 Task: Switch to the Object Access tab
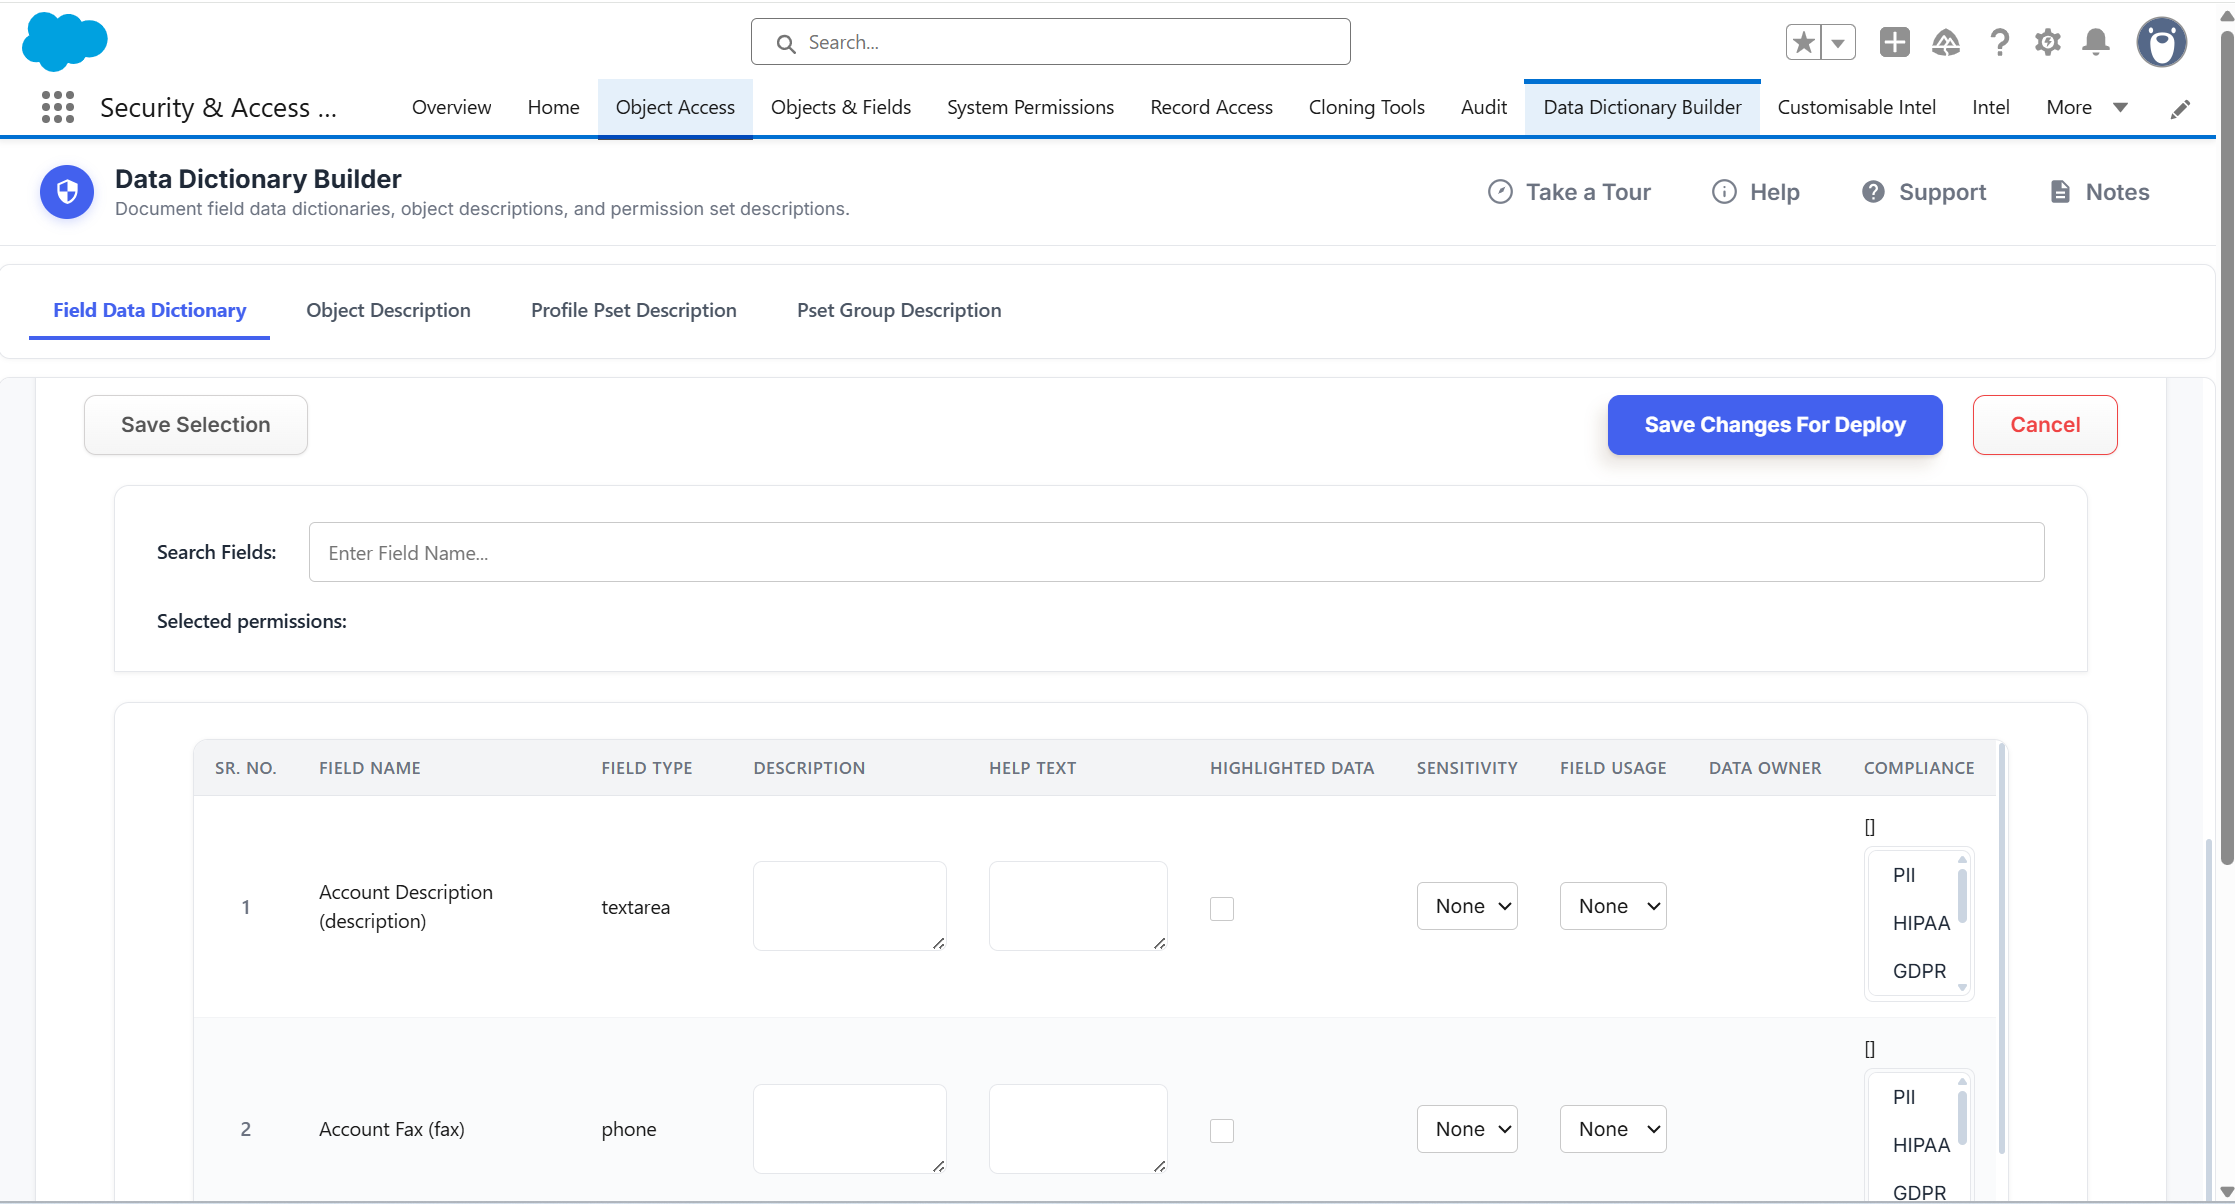(675, 107)
